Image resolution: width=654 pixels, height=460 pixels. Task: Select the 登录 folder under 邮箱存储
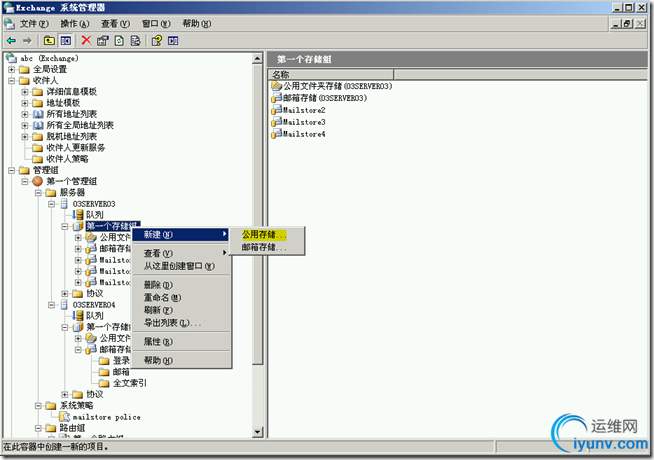pos(121,360)
